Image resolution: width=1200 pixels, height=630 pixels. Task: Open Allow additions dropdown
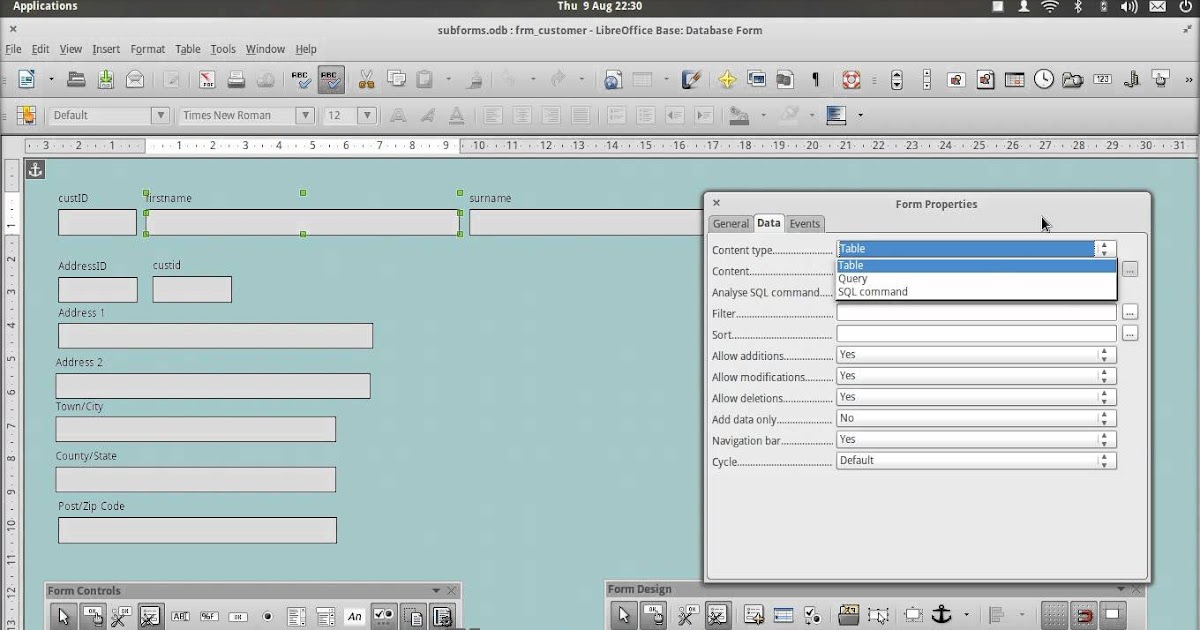coord(976,355)
